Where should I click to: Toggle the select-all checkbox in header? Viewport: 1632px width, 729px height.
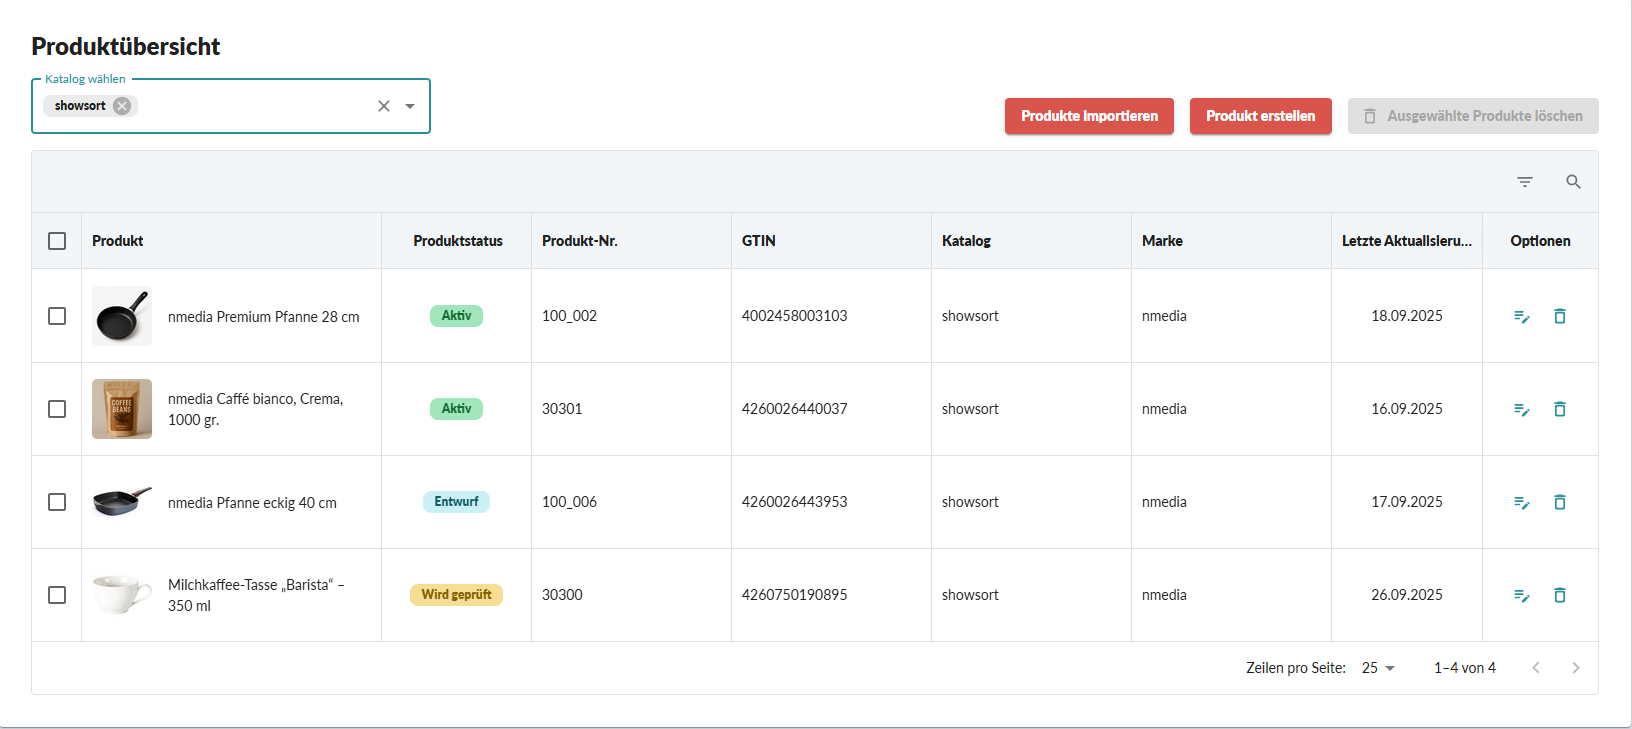tap(57, 241)
